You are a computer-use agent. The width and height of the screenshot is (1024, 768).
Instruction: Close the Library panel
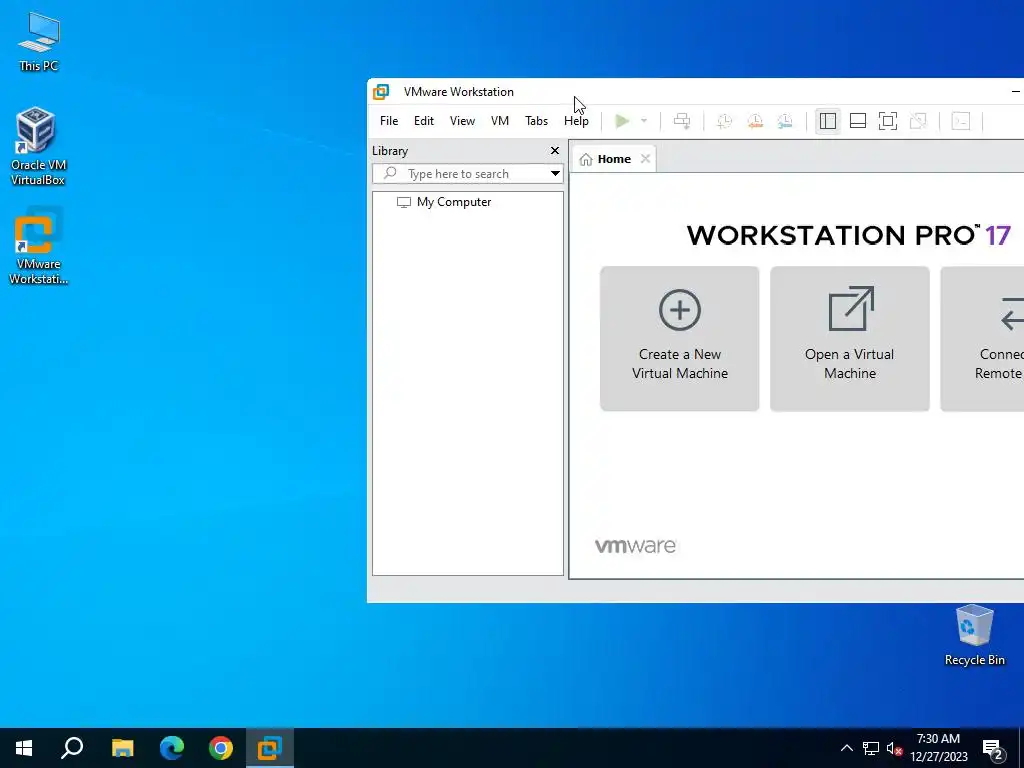pyautogui.click(x=554, y=151)
